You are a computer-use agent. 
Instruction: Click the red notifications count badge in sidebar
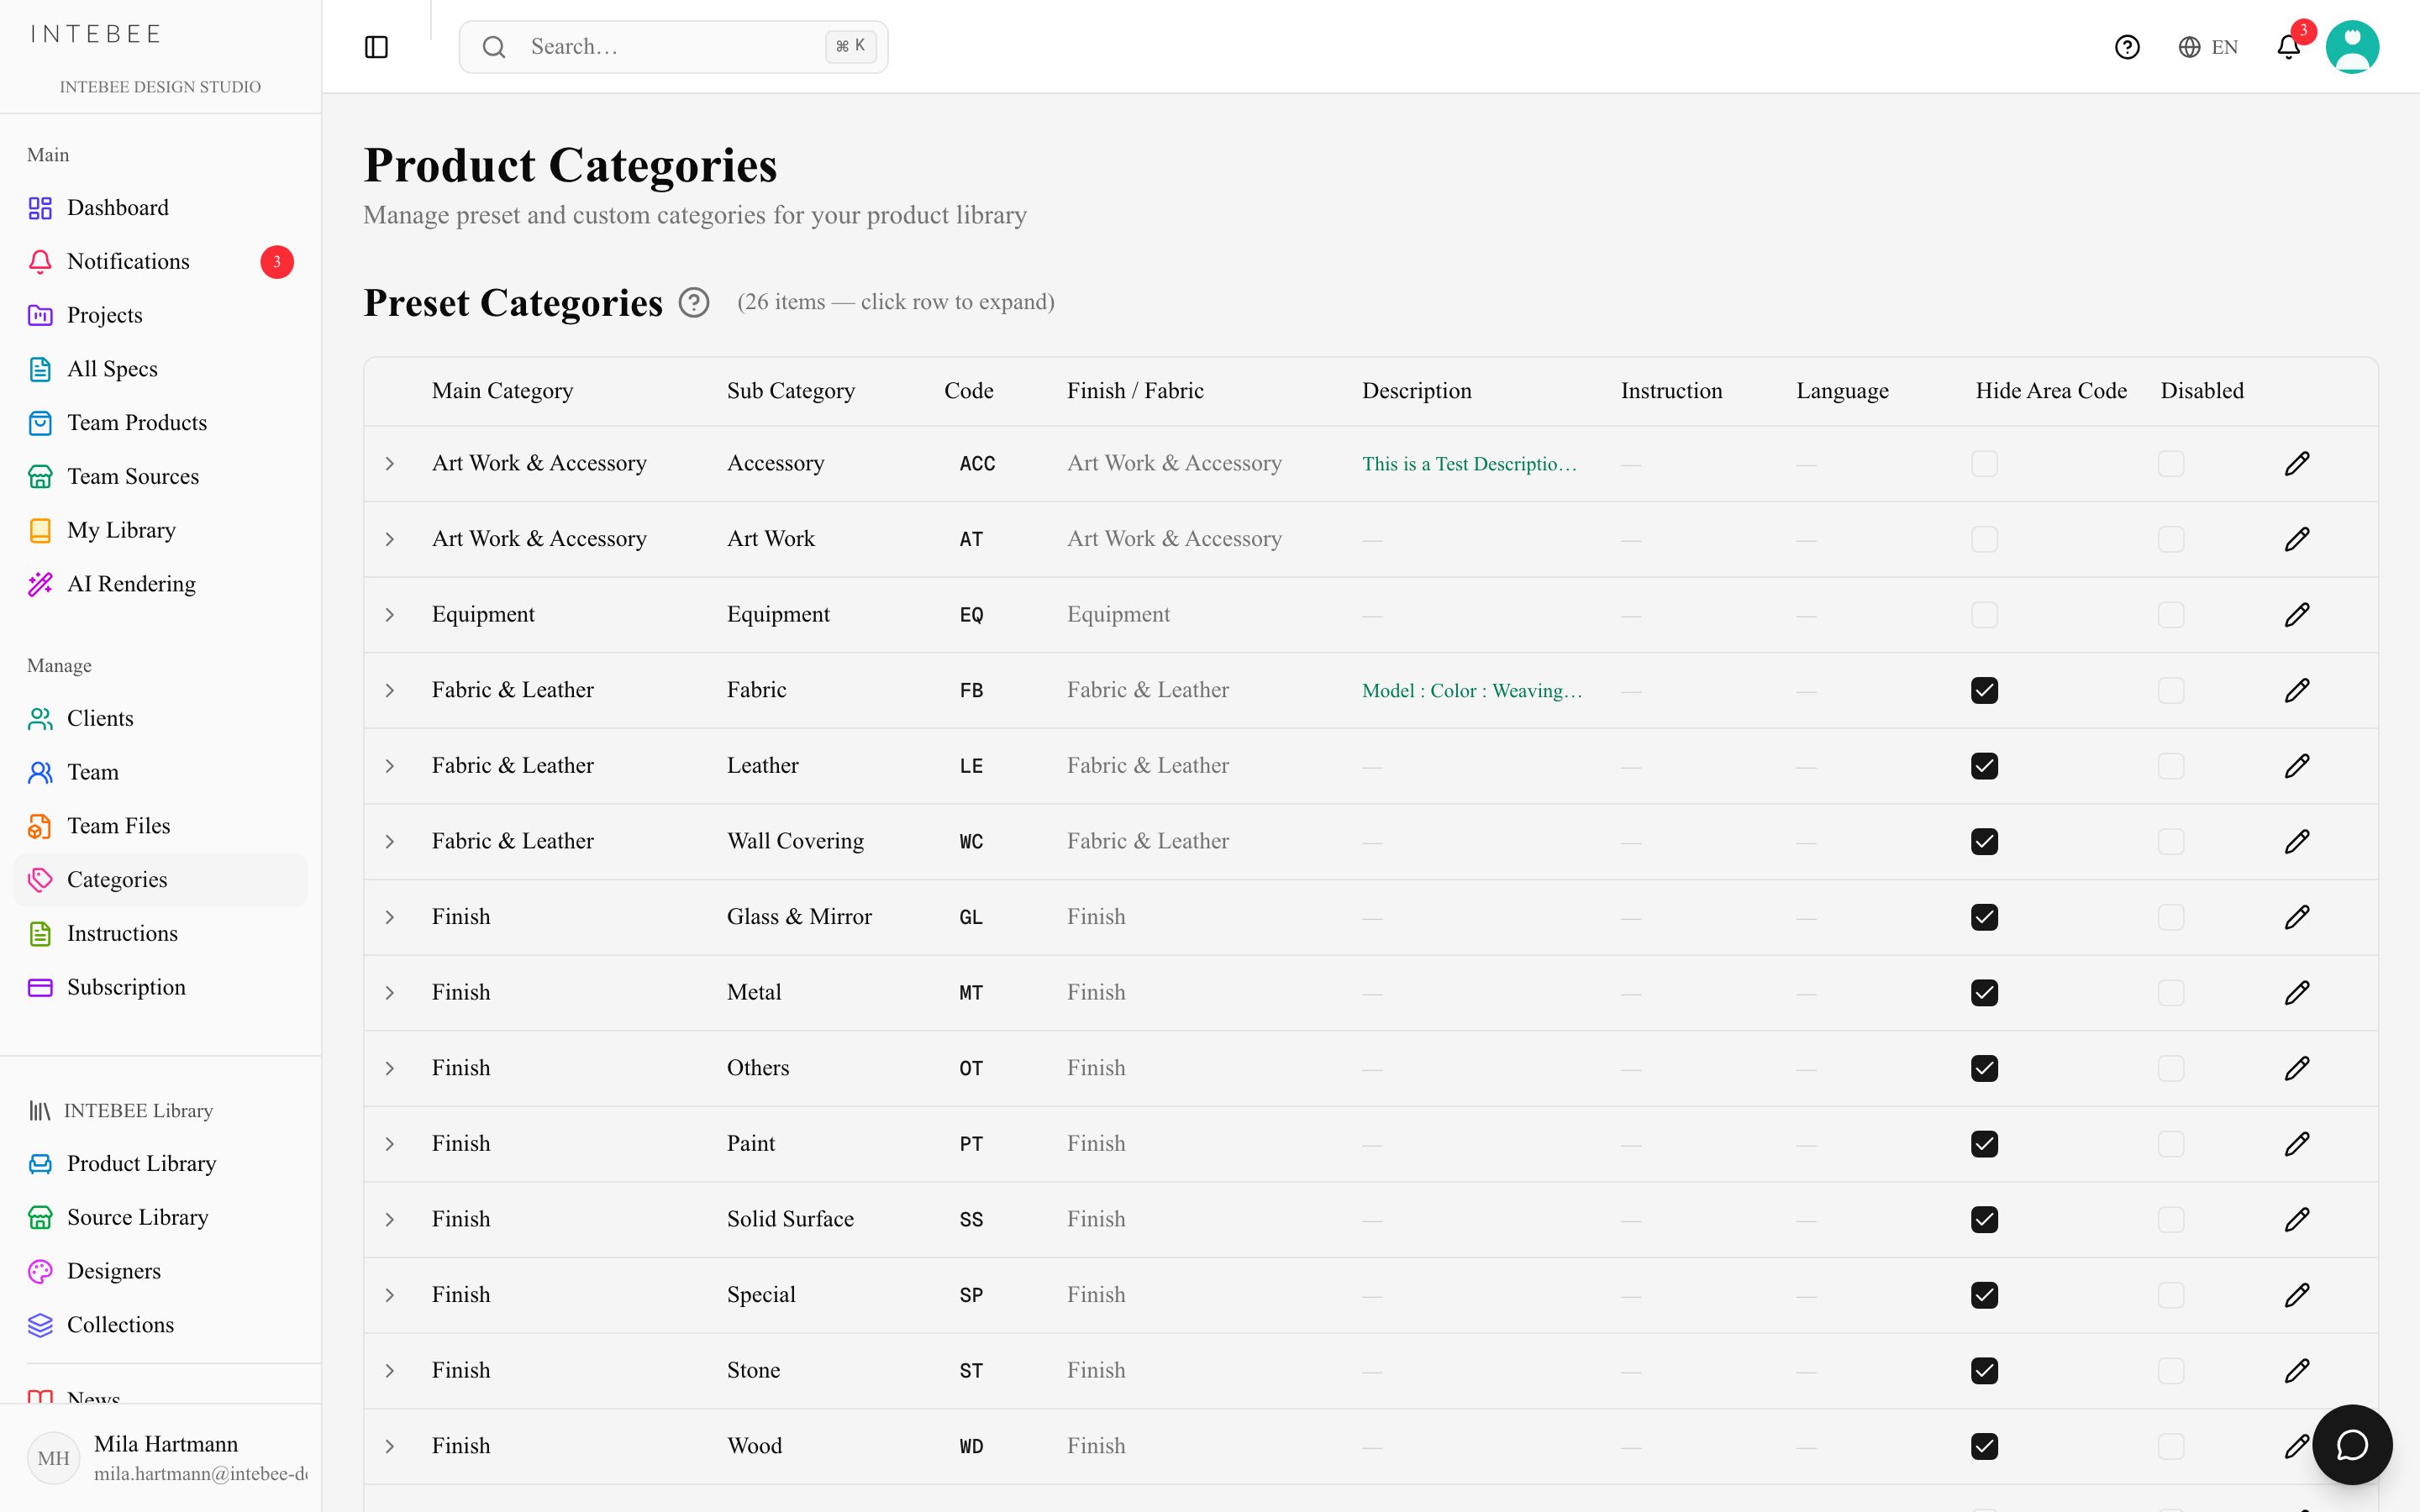(x=277, y=261)
